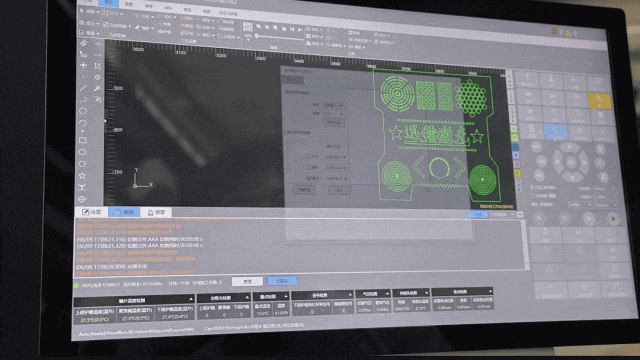Viewport: 640px width, 360px height.
Task: Enable the first unchecked checkbox in the dialog
Action: click(x=308, y=156)
